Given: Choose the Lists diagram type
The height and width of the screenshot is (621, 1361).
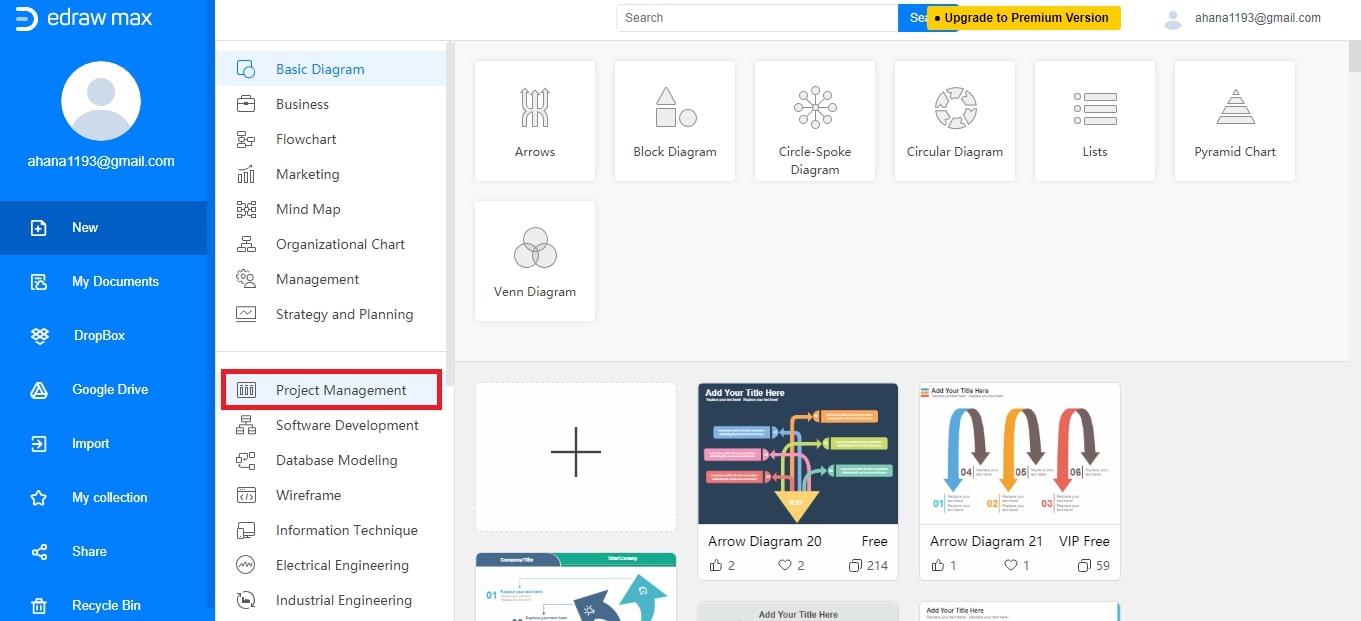Looking at the screenshot, I should click(1095, 121).
